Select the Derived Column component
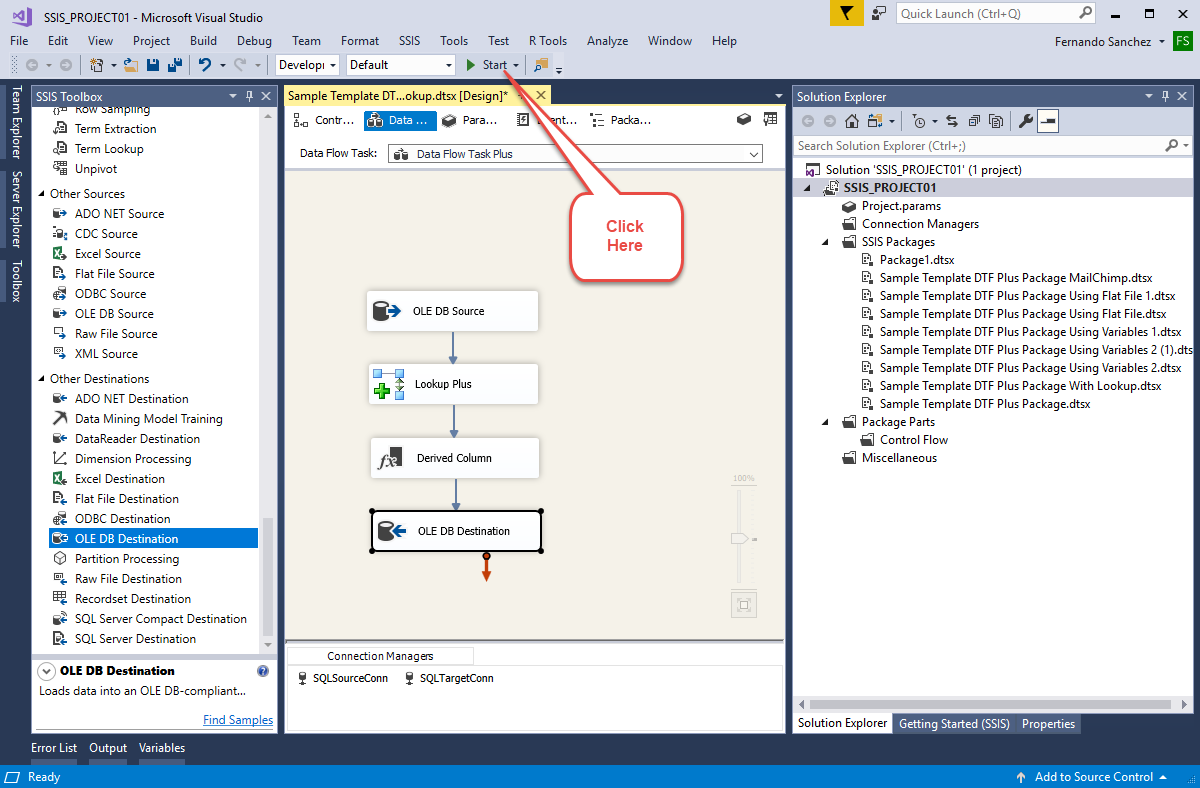 tap(455, 458)
